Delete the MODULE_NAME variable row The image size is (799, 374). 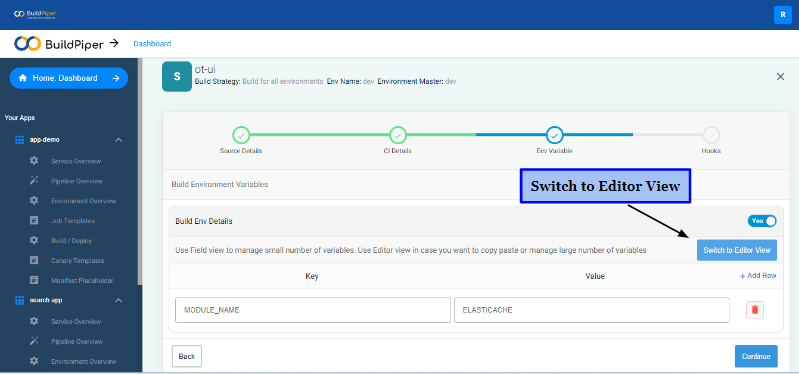pos(755,310)
